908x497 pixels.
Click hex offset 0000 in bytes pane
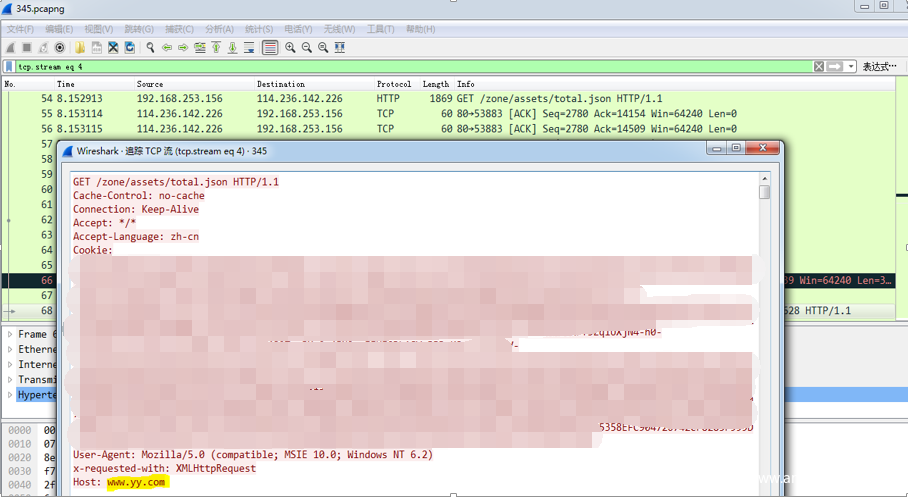(x=20, y=430)
